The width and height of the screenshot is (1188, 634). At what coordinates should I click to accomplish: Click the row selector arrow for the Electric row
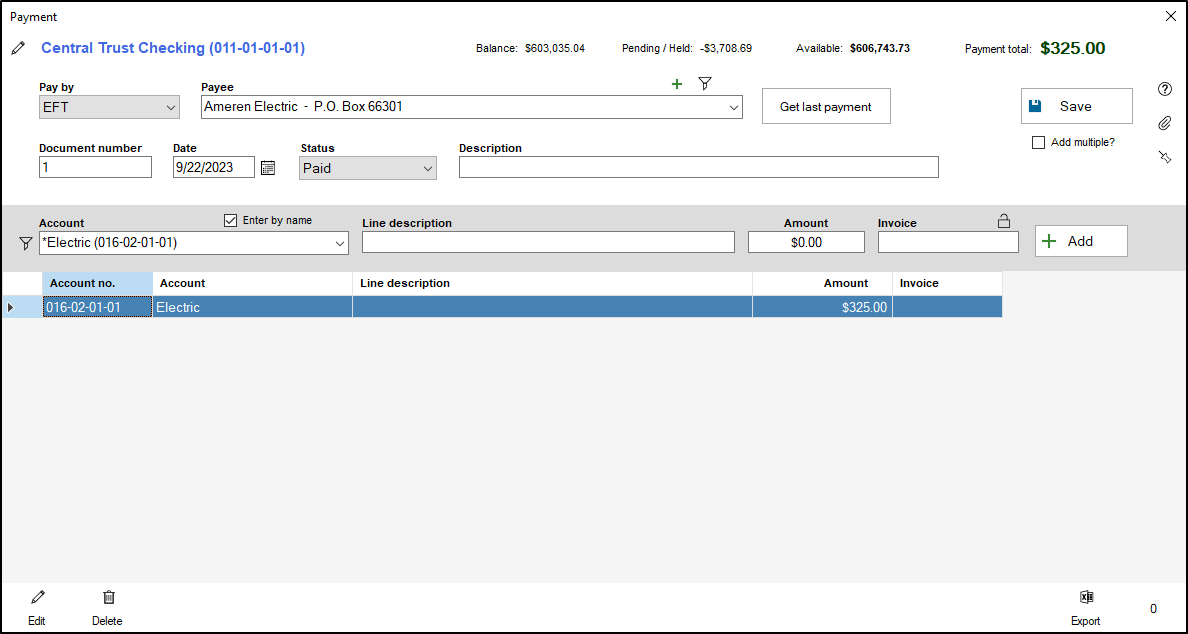(x=11, y=307)
